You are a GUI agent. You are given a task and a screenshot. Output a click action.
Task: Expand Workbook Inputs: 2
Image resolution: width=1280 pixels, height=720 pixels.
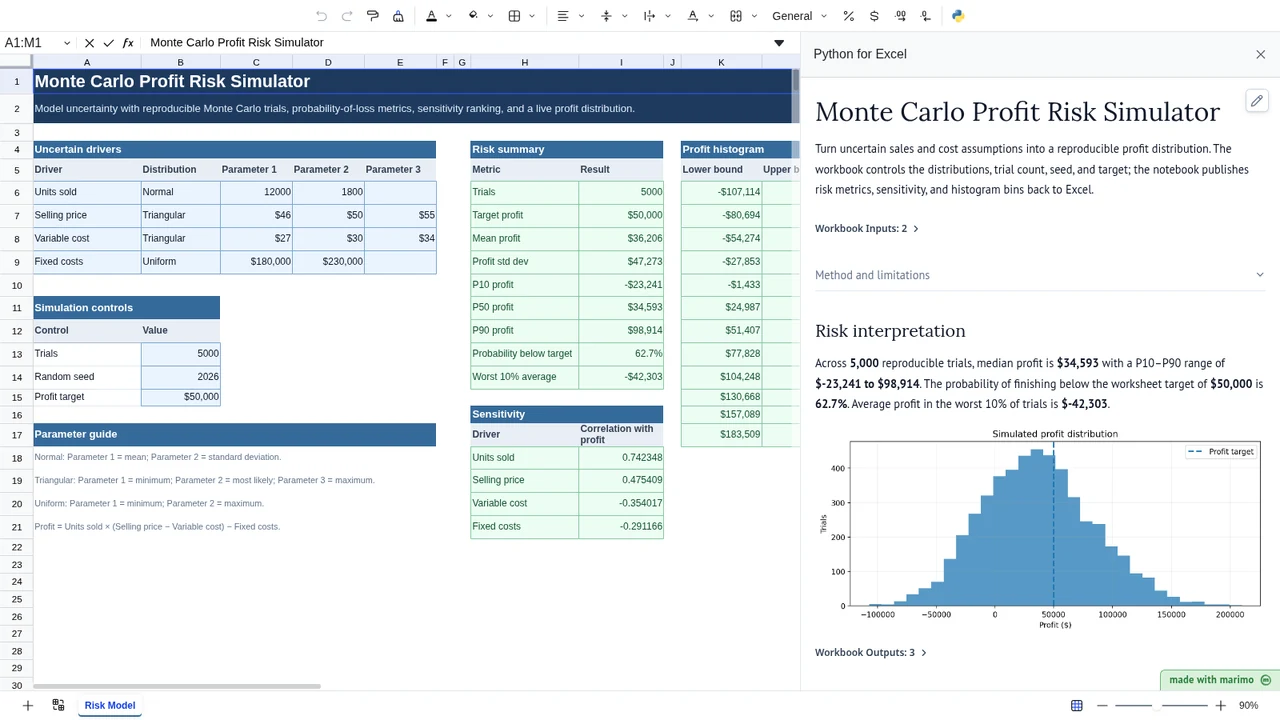coord(866,228)
